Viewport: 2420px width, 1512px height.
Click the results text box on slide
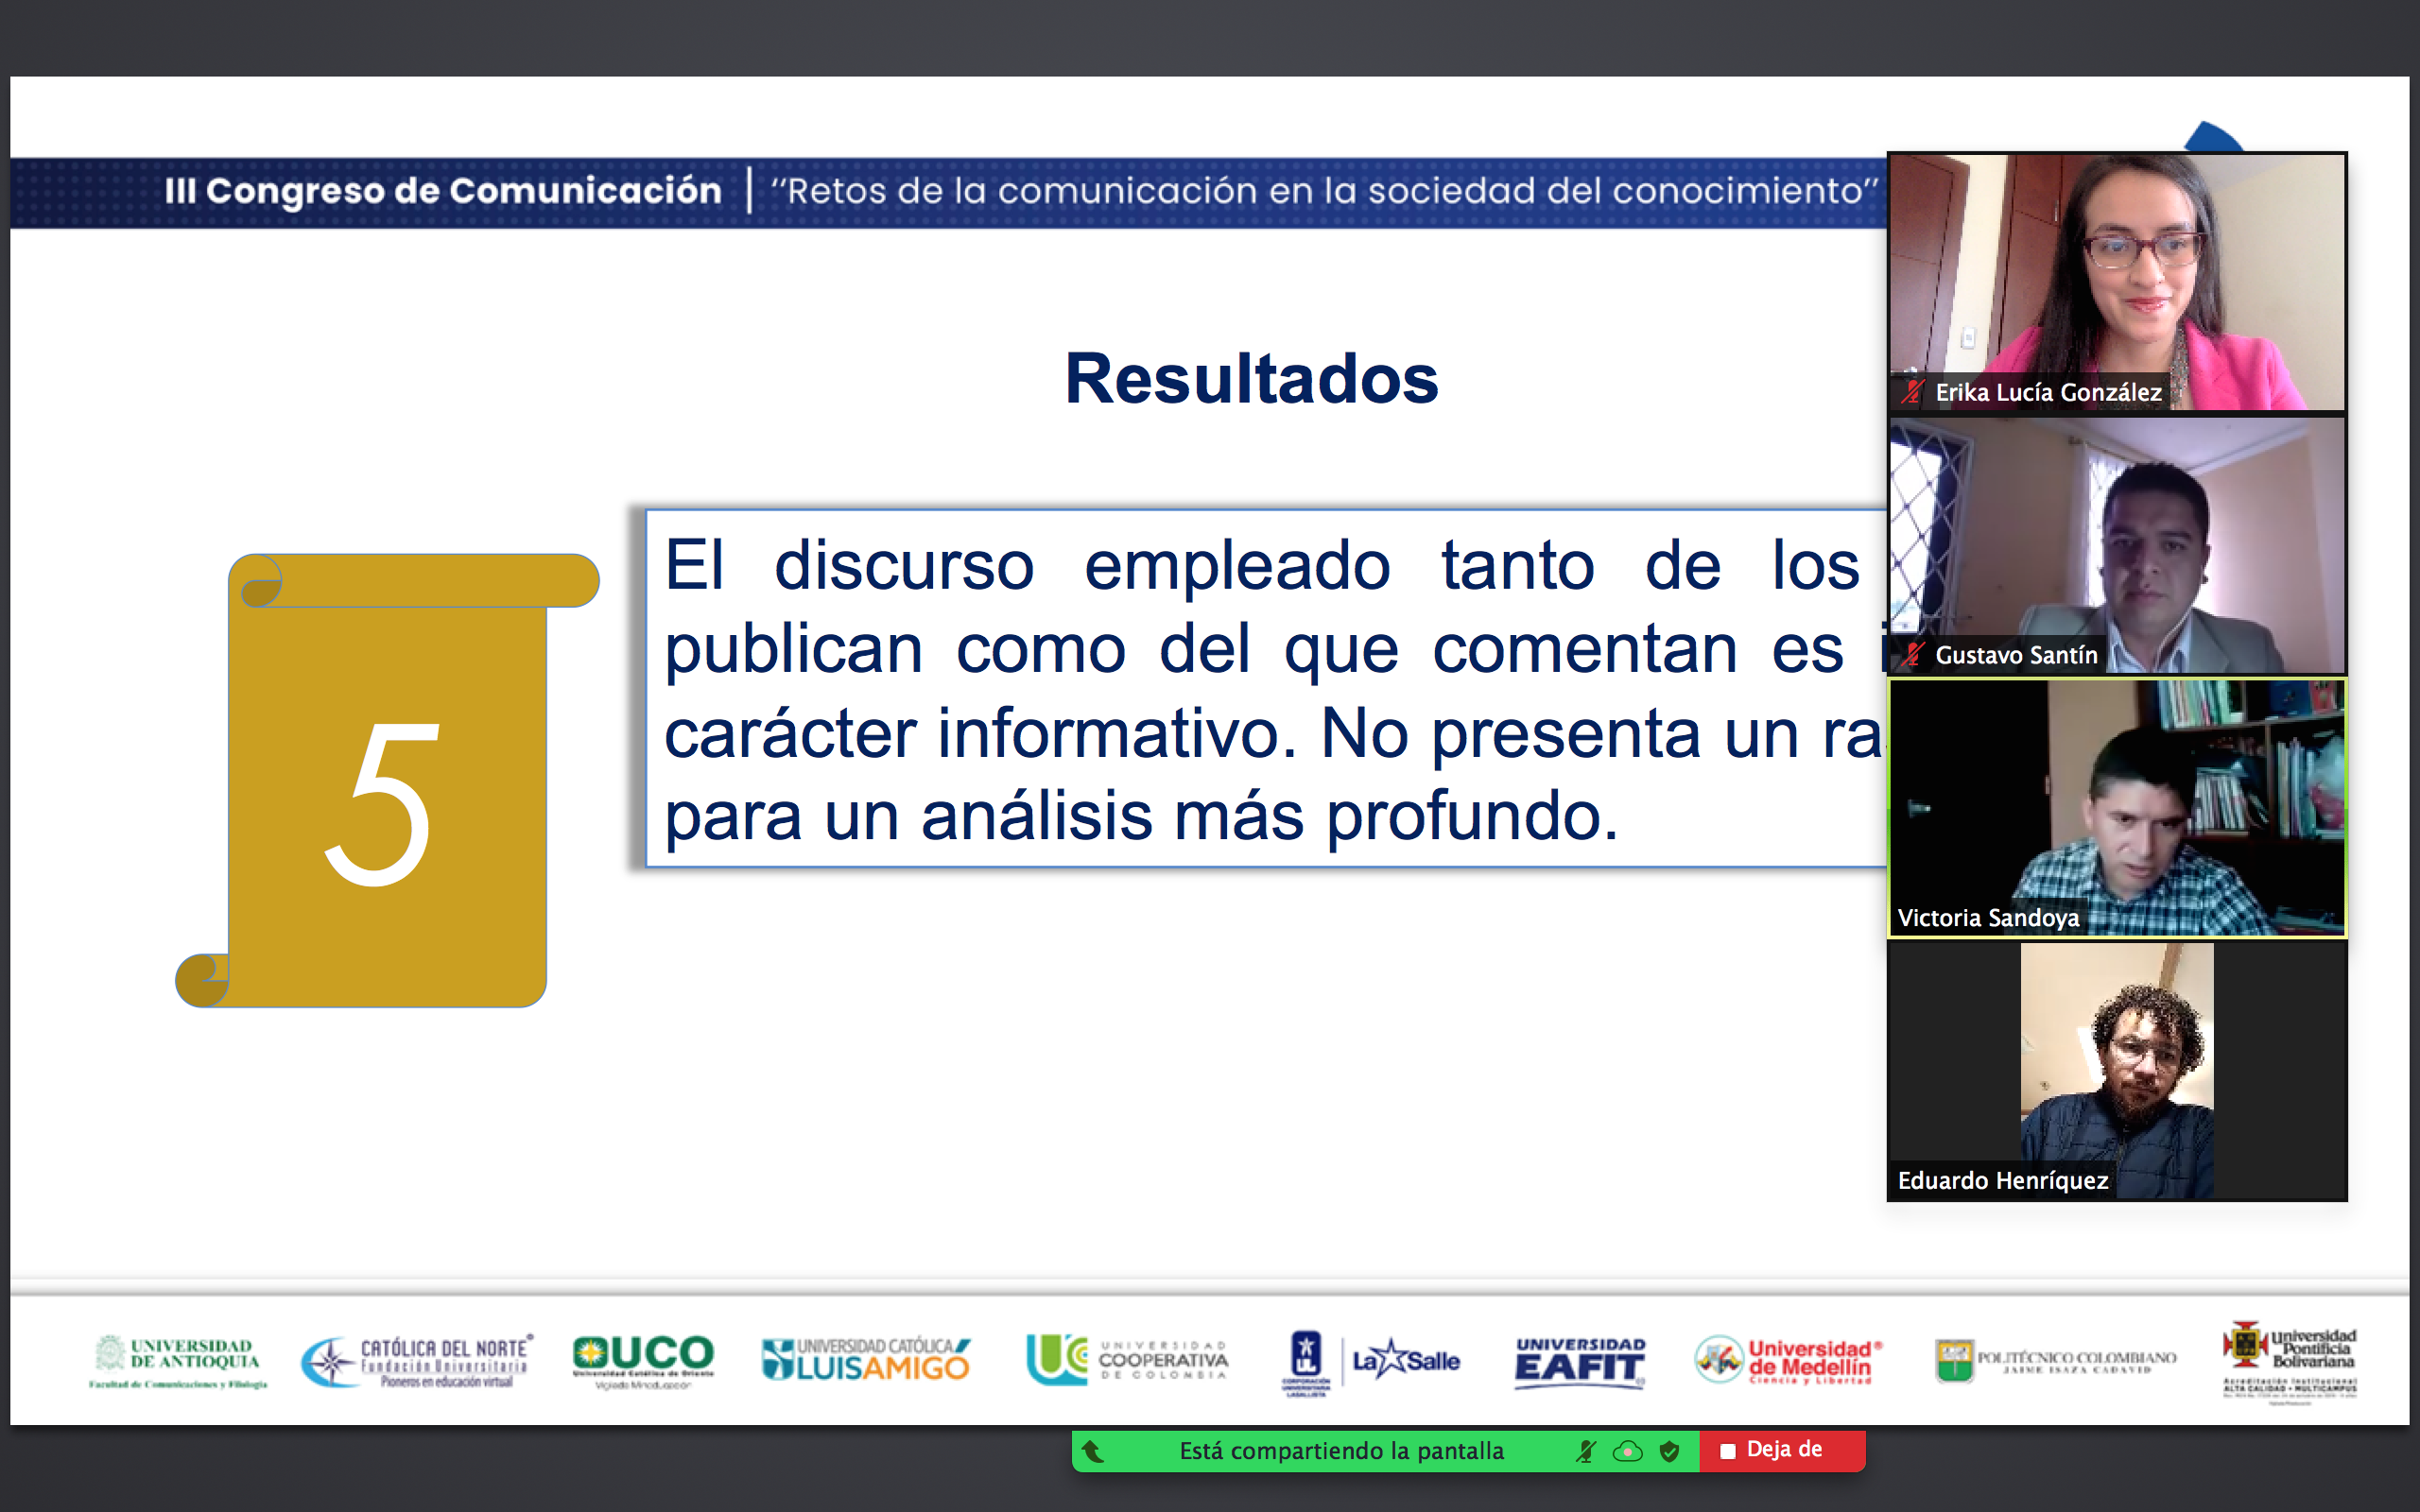[x=1265, y=688]
